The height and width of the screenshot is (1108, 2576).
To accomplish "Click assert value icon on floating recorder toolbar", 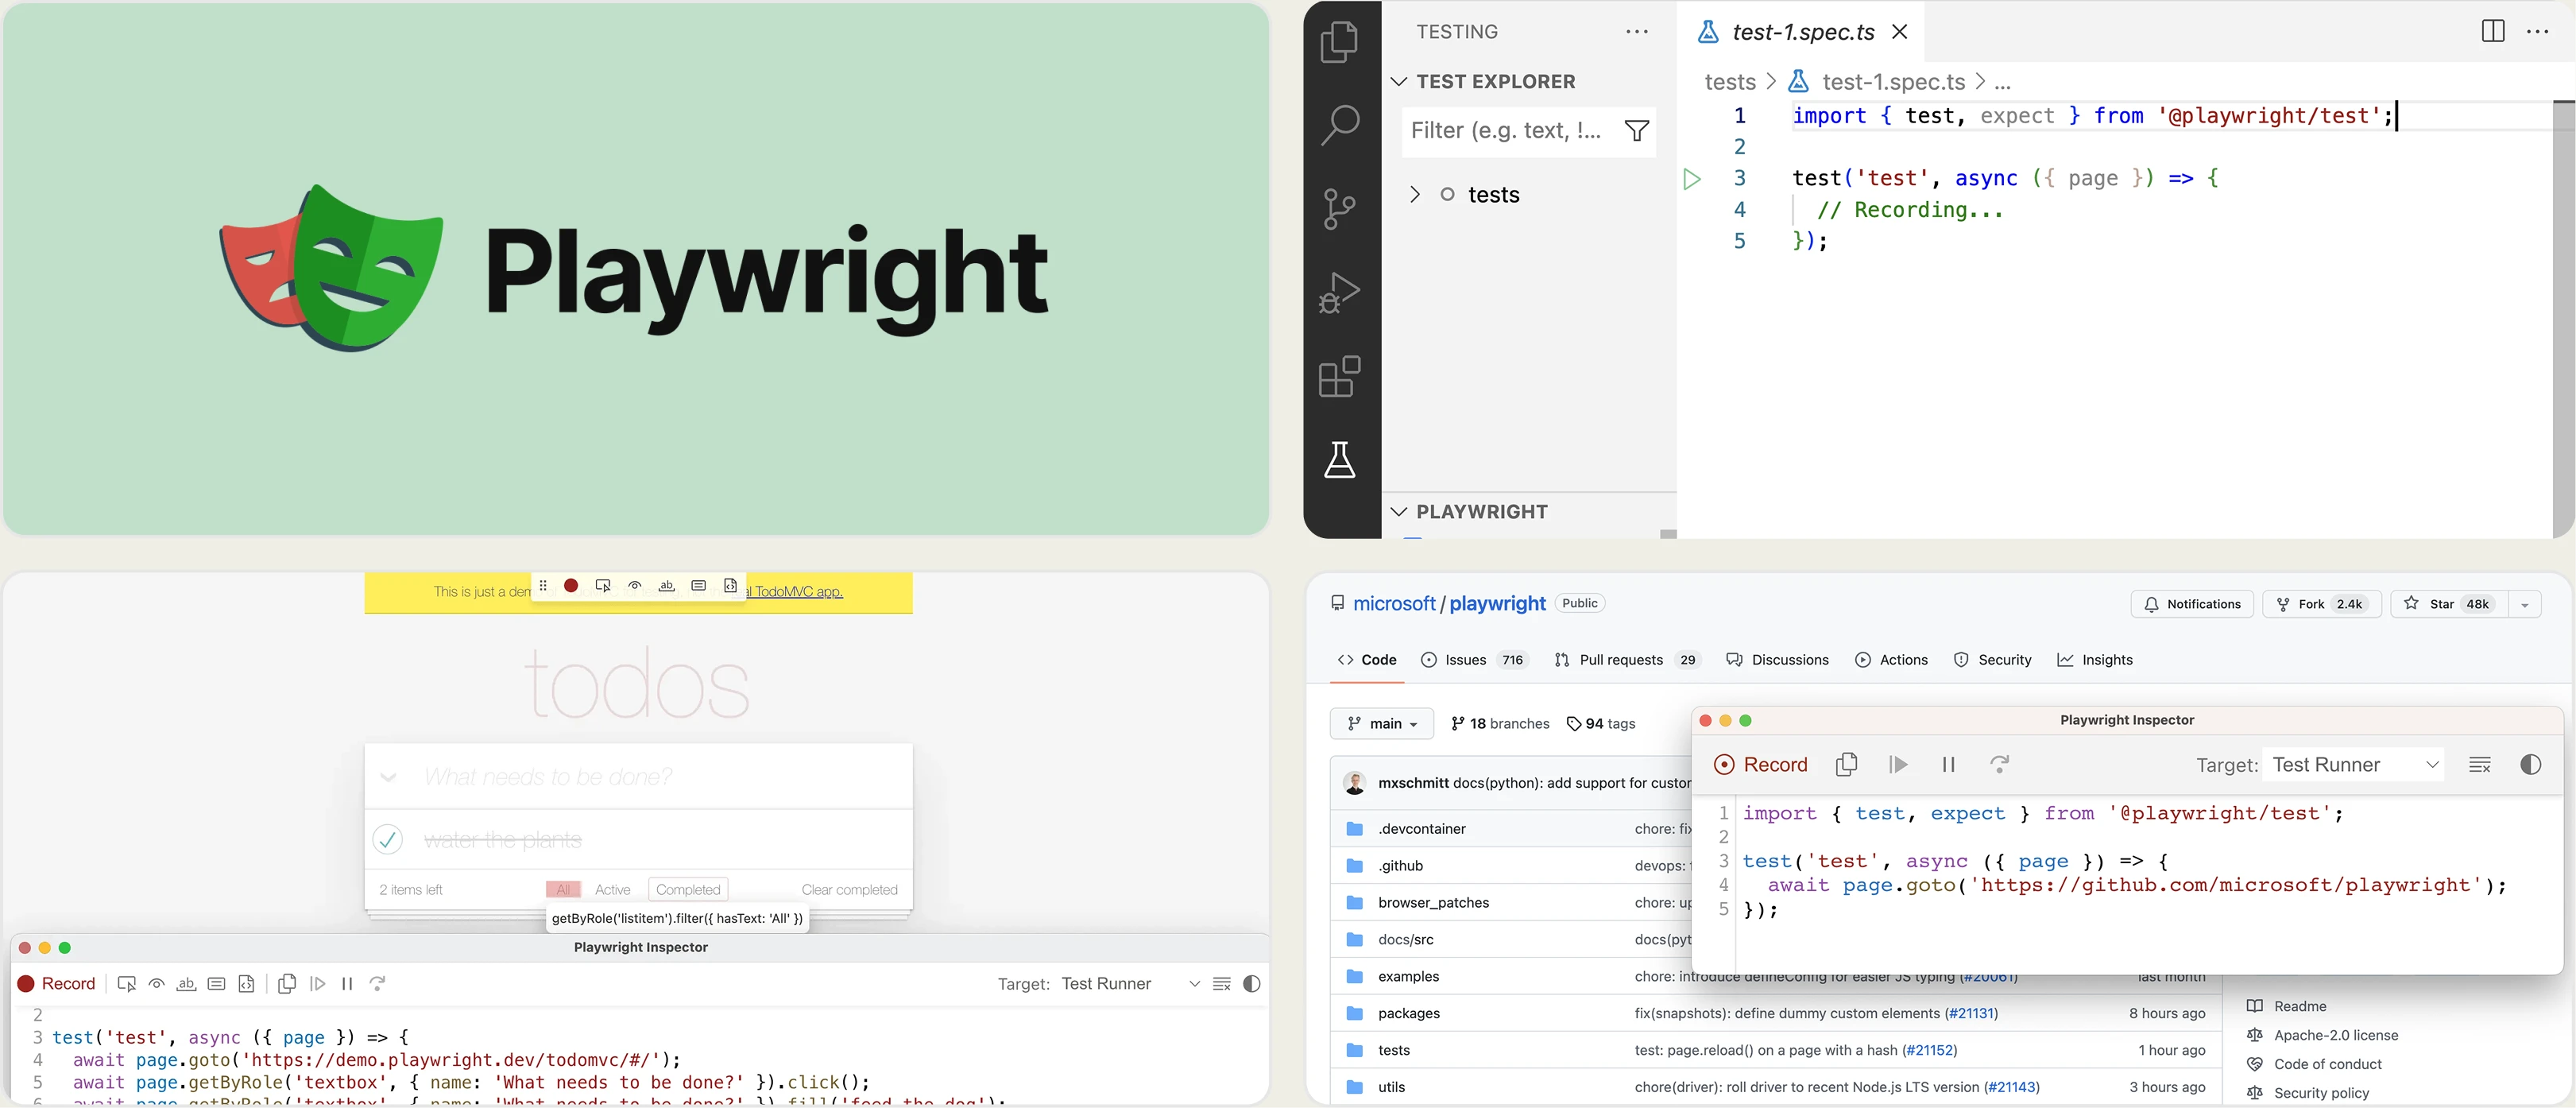I will coord(699,586).
